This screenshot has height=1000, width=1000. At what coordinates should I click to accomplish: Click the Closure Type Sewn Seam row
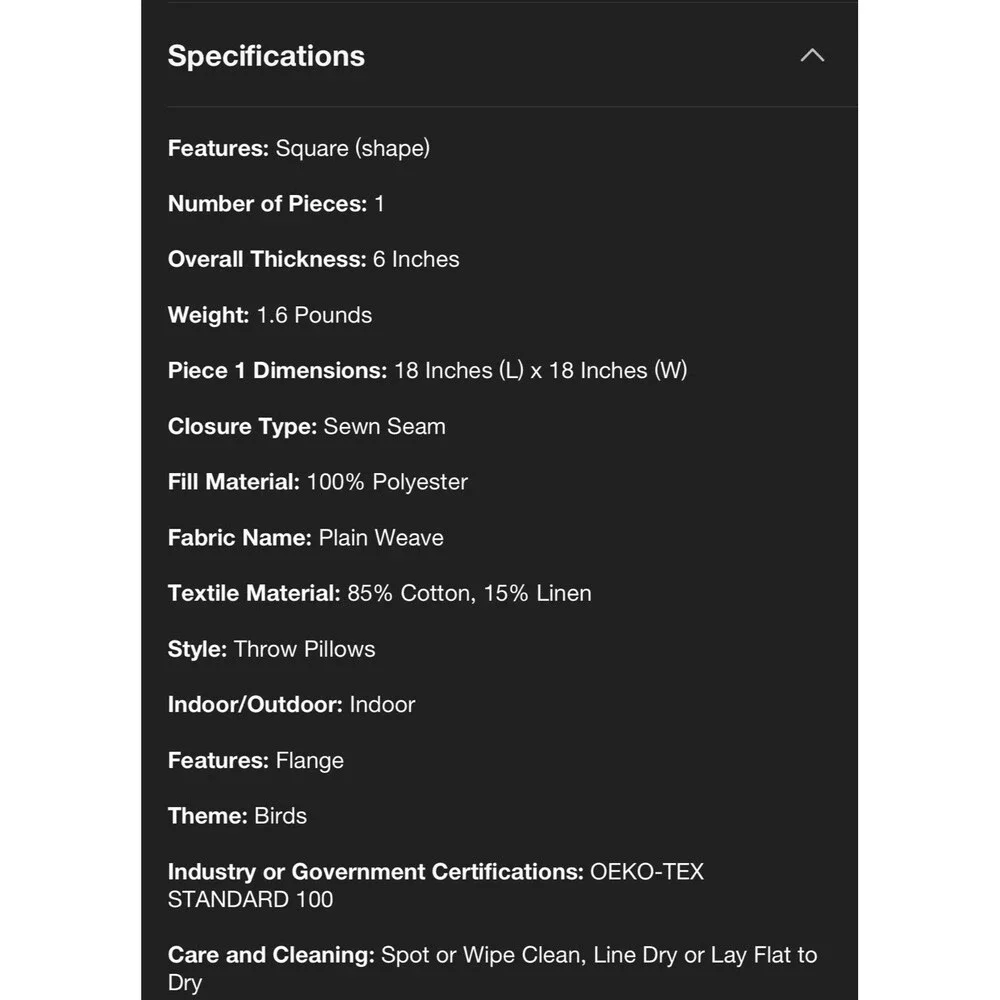(x=307, y=426)
